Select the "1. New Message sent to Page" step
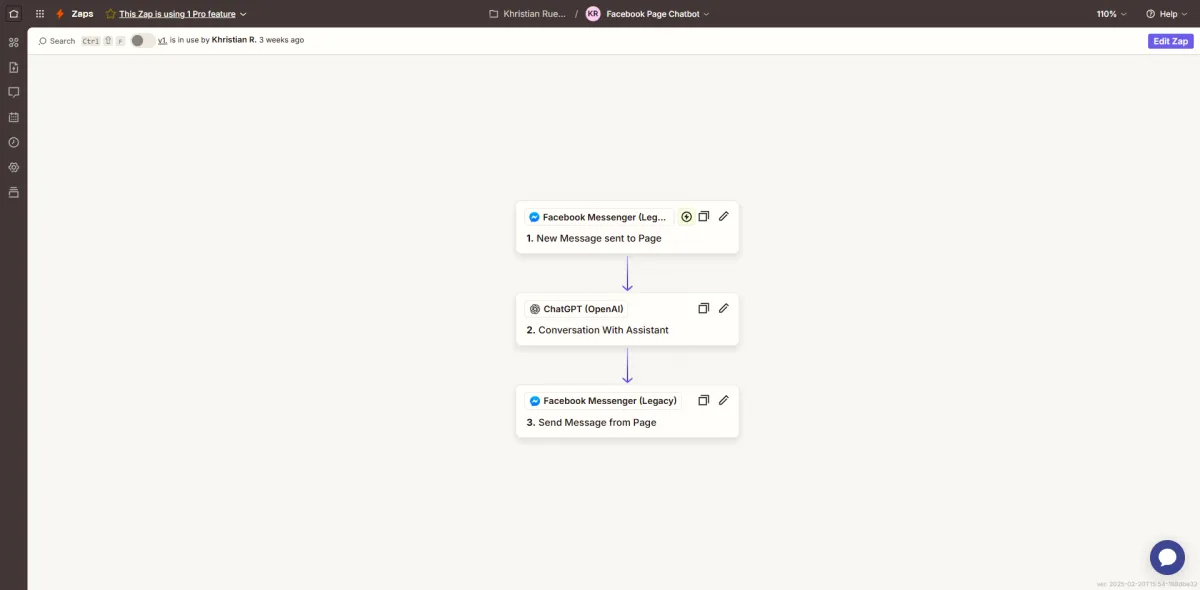 click(x=594, y=239)
